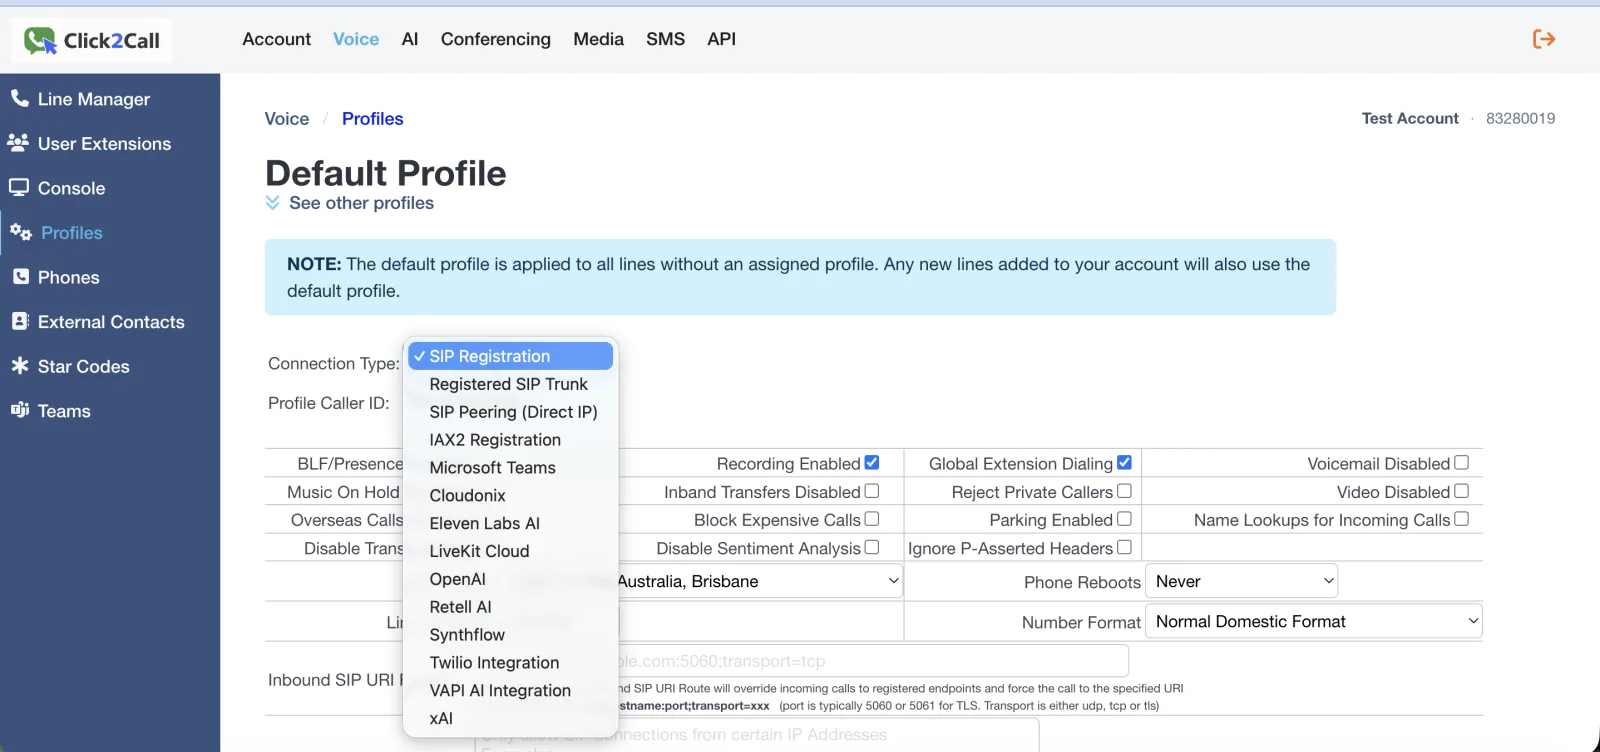Click the Profiles gears icon
Image resolution: width=1600 pixels, height=752 pixels.
point(21,232)
